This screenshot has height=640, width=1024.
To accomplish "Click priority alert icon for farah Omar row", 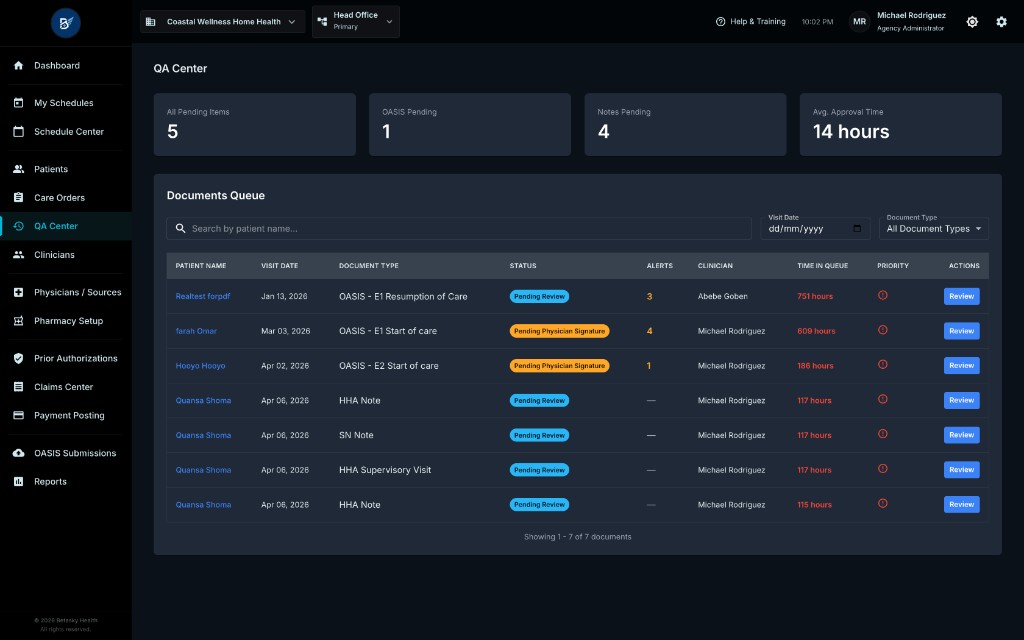I will (882, 330).
